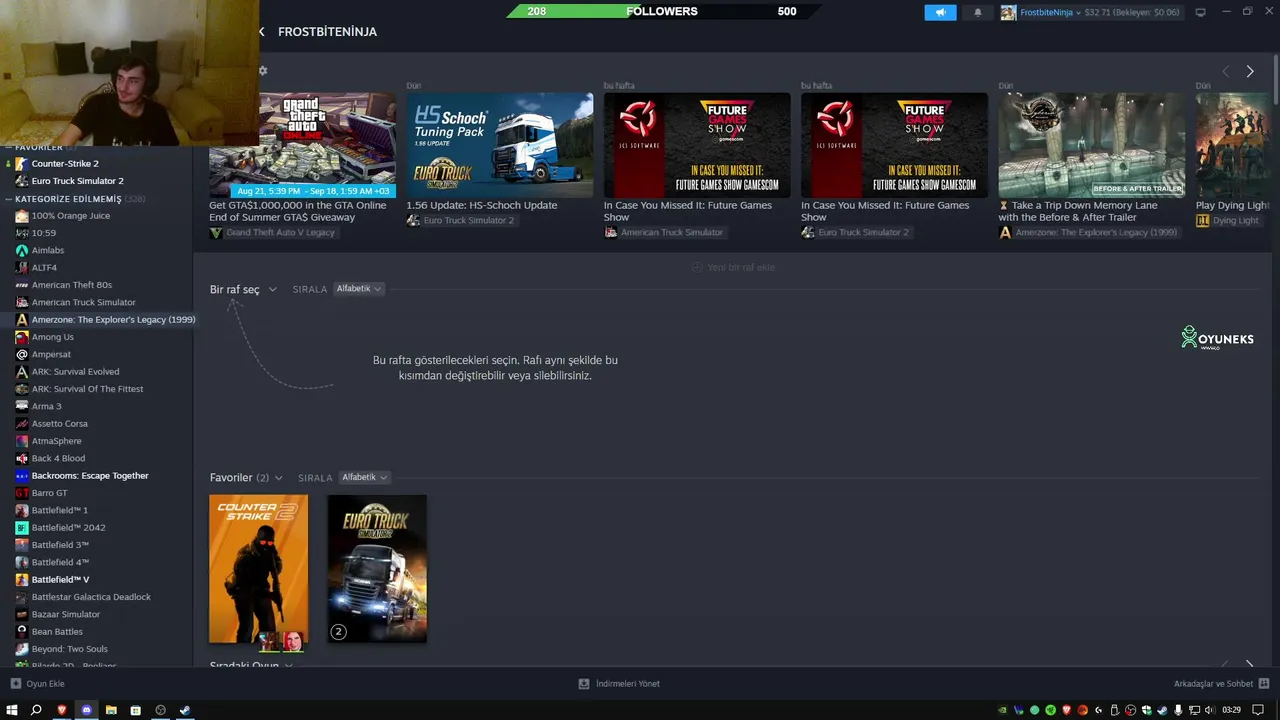1280x720 pixels.
Task: Open Discord from the taskbar
Action: point(86,710)
